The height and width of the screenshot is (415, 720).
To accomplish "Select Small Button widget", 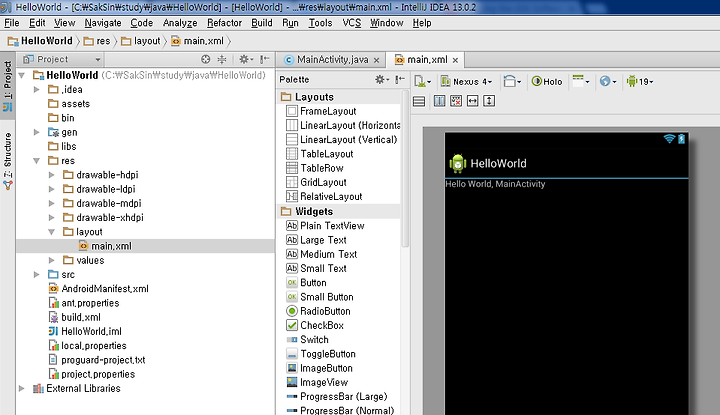I will click(320, 297).
